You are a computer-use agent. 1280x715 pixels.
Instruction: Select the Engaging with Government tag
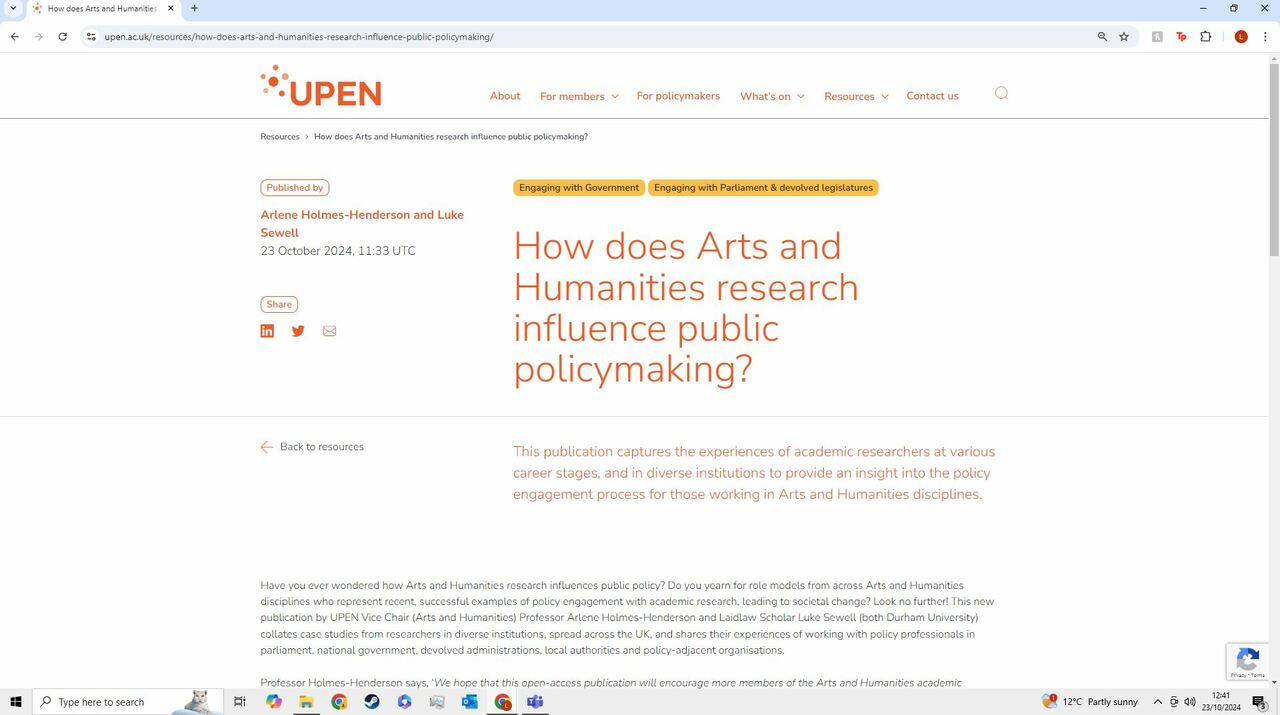coord(578,188)
